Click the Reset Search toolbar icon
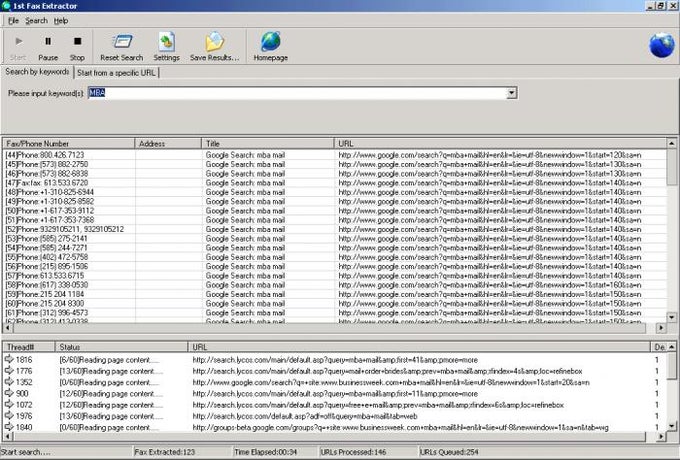This screenshot has height=460, width=680. point(122,42)
